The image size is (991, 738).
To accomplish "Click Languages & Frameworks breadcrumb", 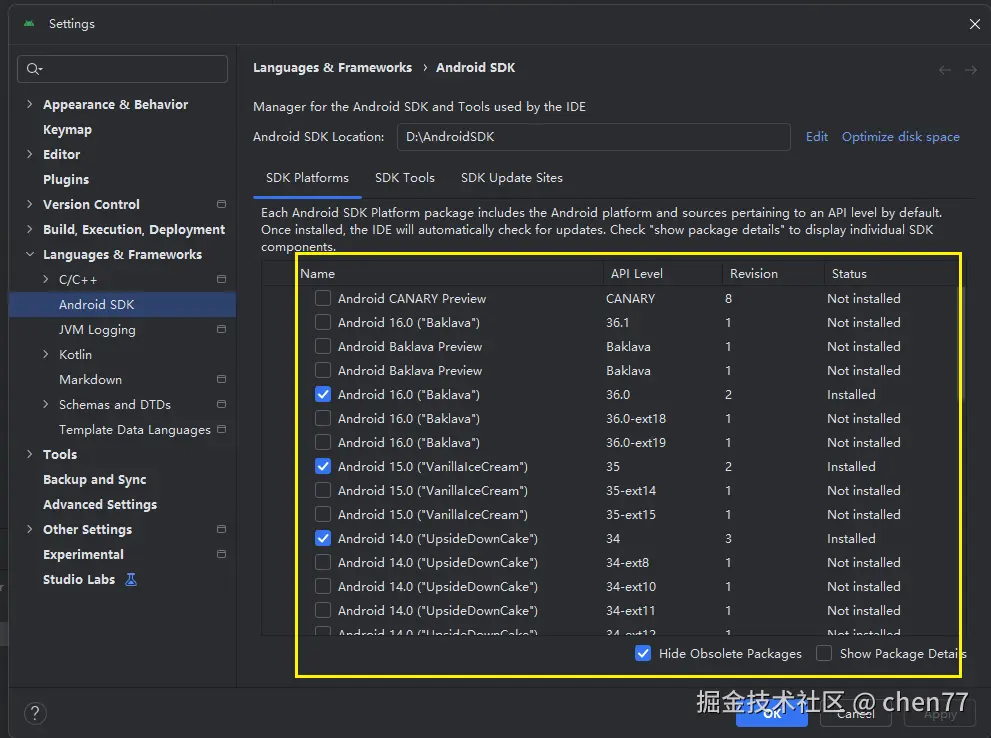I will pos(332,68).
